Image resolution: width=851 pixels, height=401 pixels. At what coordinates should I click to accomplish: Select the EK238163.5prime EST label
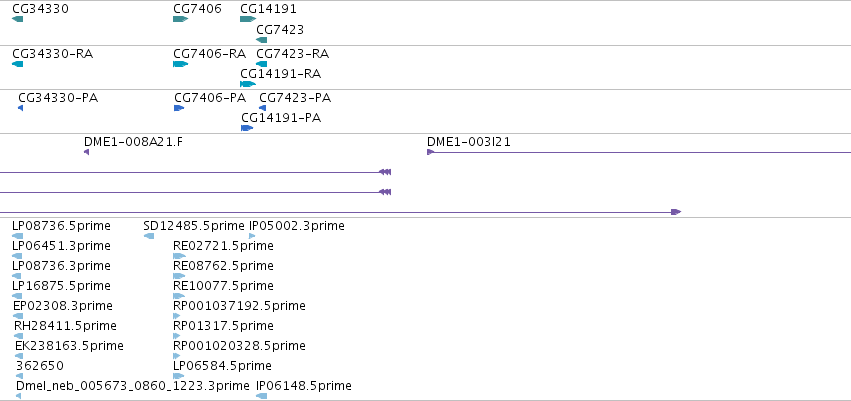tap(69, 346)
